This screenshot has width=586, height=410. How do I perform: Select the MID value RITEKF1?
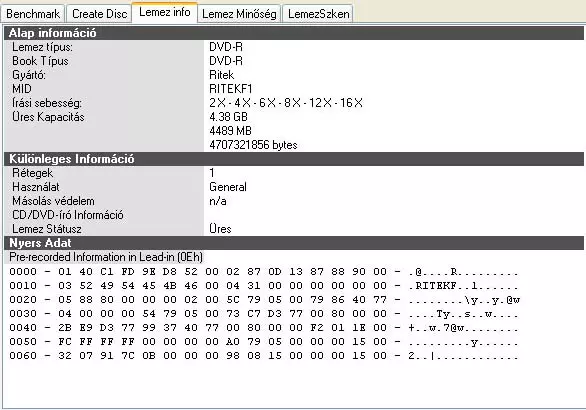tap(231, 89)
